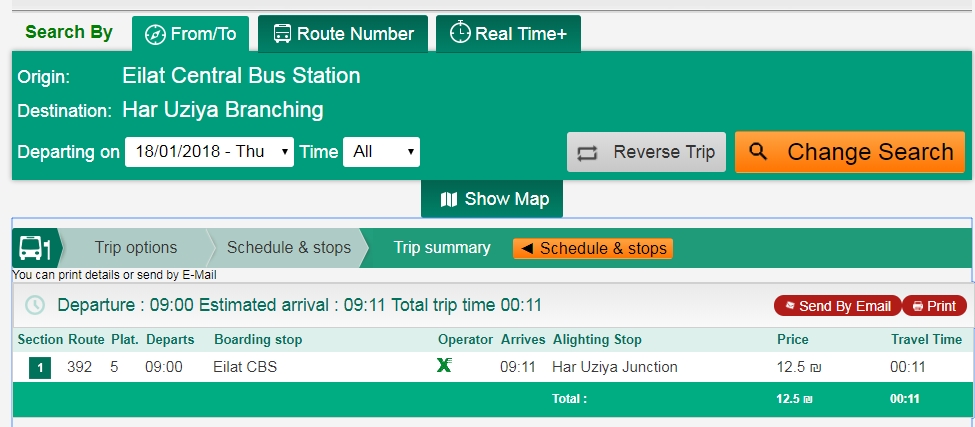Go to the Trip options step

136,247
